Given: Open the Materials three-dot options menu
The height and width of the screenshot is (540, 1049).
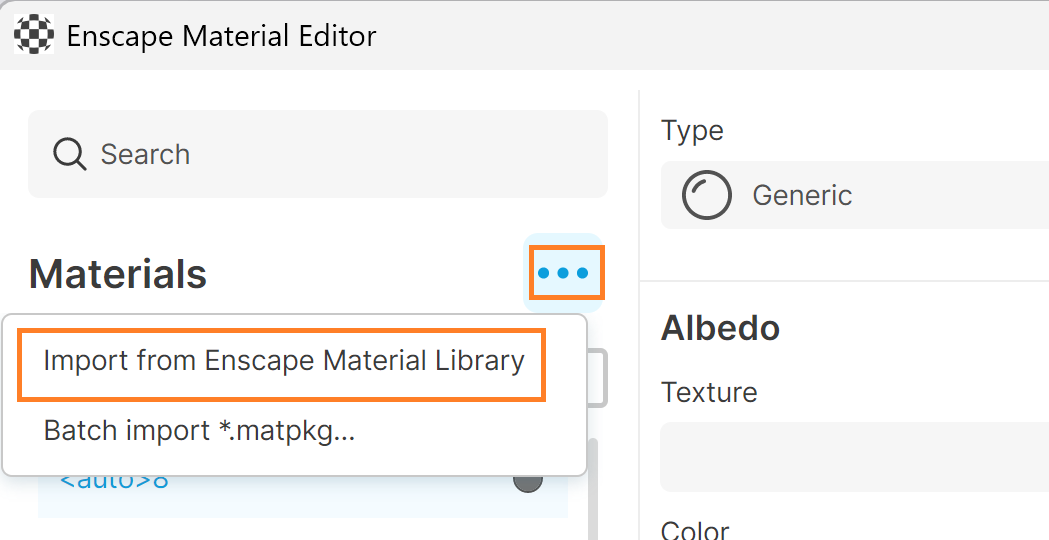Looking at the screenshot, I should coord(563,273).
